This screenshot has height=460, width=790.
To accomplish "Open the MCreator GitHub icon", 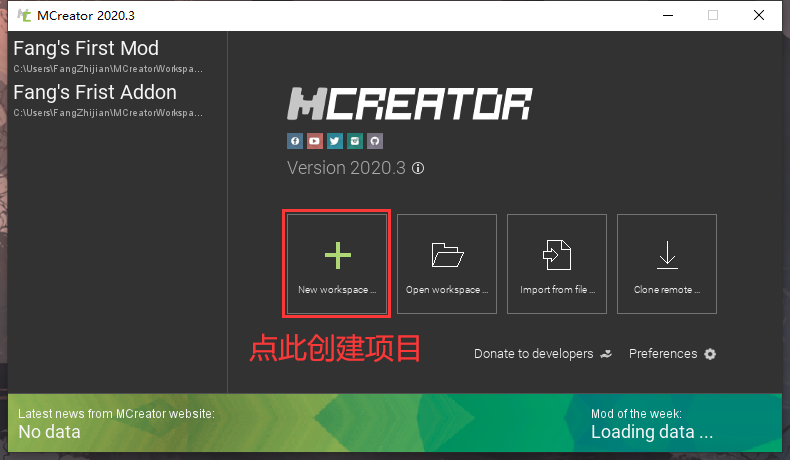I will 375,141.
